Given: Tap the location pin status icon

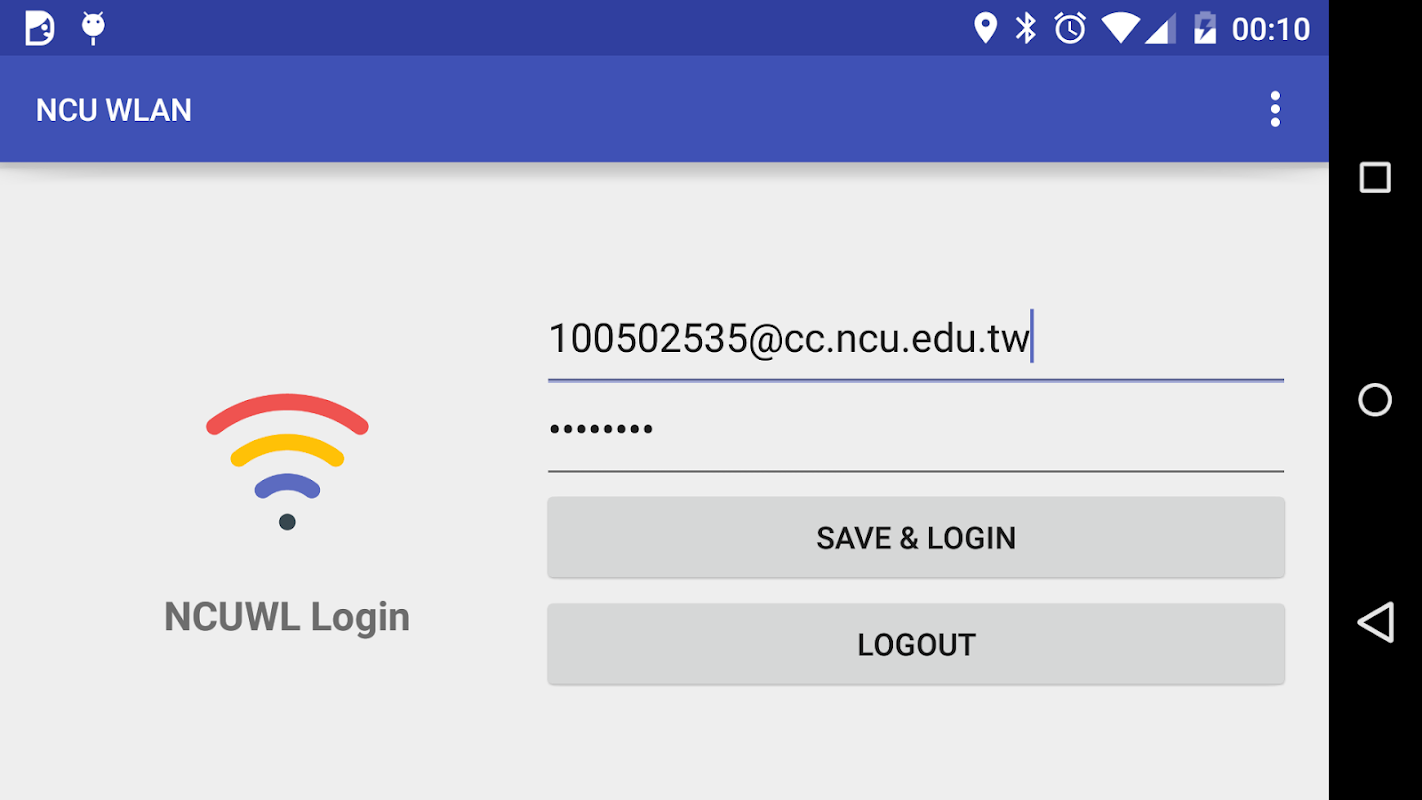Looking at the screenshot, I should coord(985,28).
